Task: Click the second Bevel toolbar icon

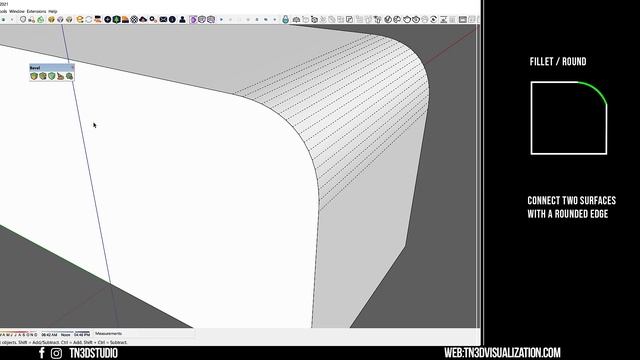Action: pyautogui.click(x=43, y=76)
